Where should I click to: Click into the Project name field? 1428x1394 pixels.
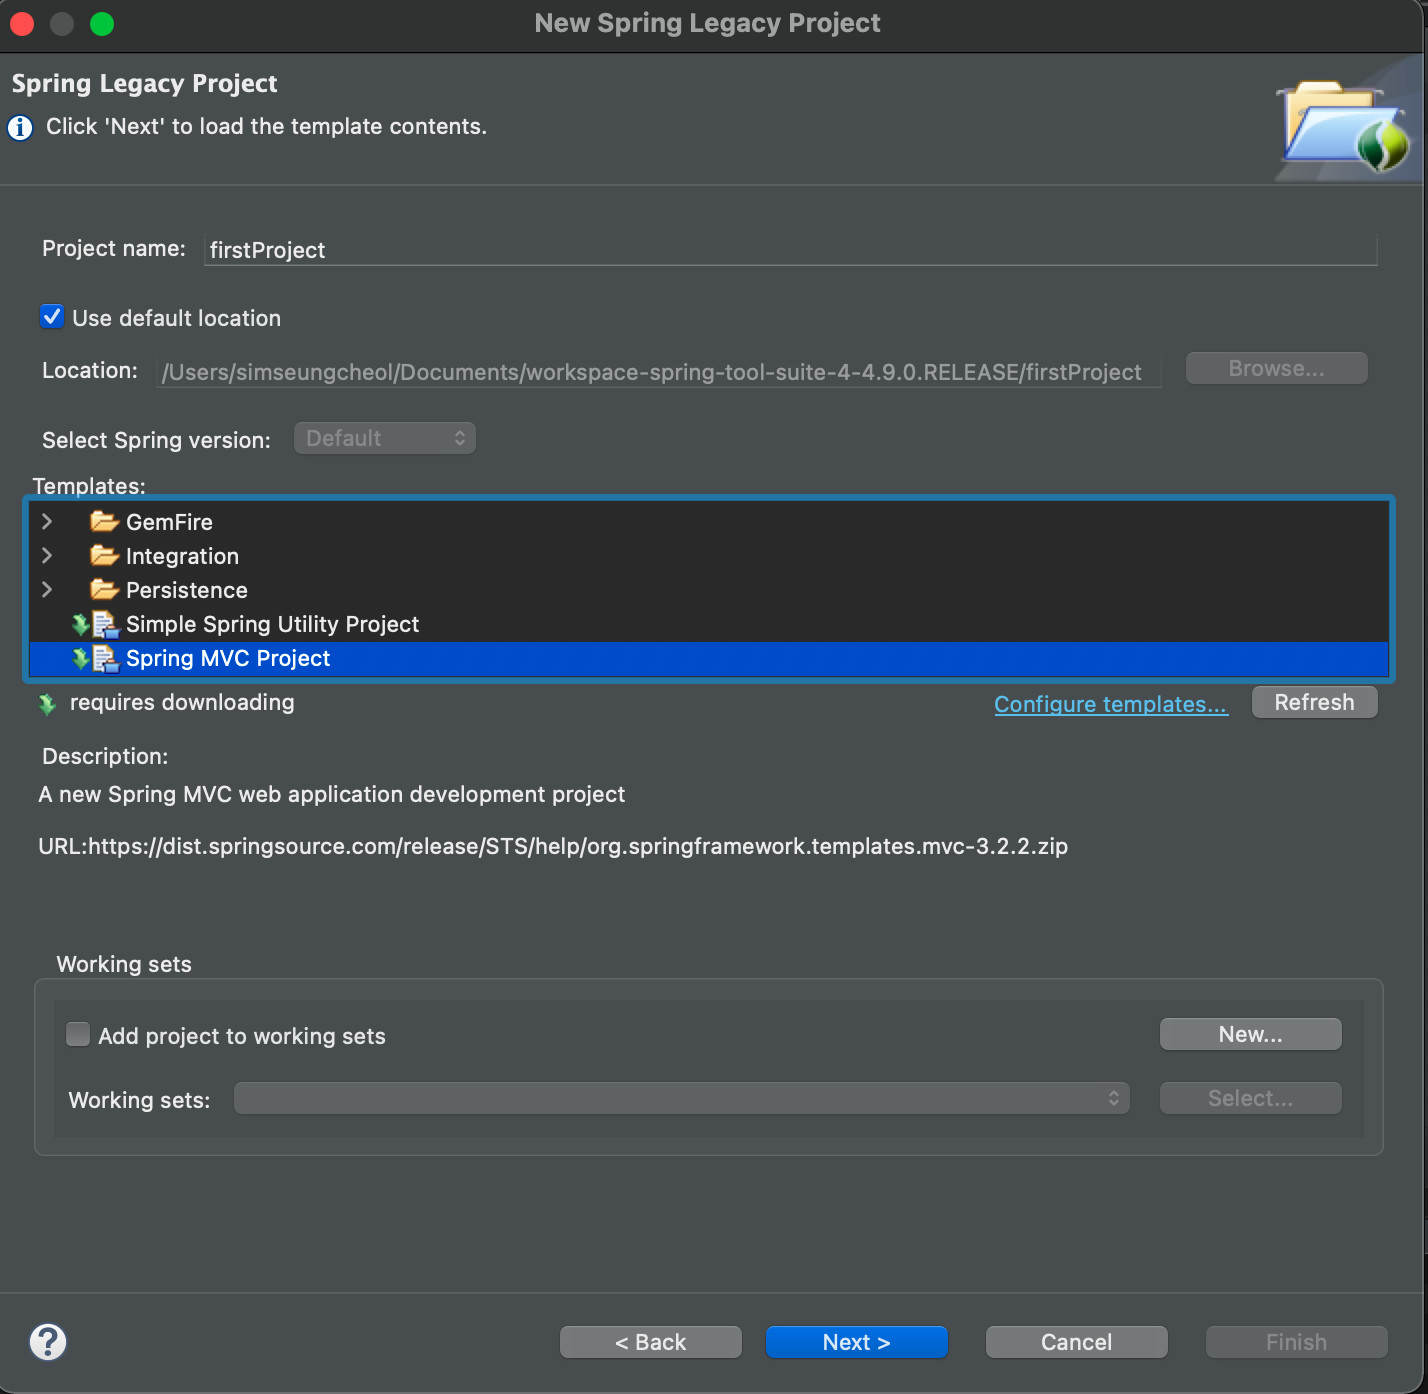tap(790, 249)
